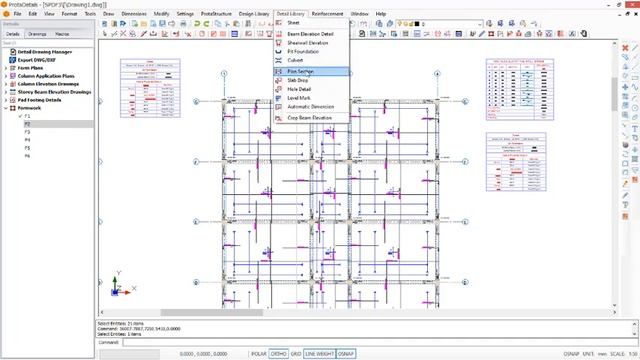The height and width of the screenshot is (360, 640).
Task: Click the Formwork tree node icon
Action: (13, 108)
